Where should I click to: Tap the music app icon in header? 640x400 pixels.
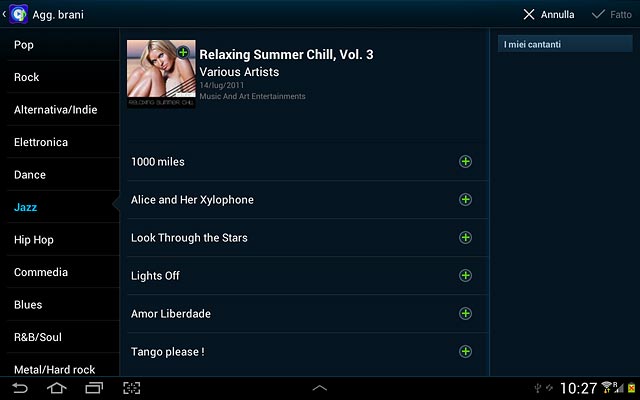18,14
